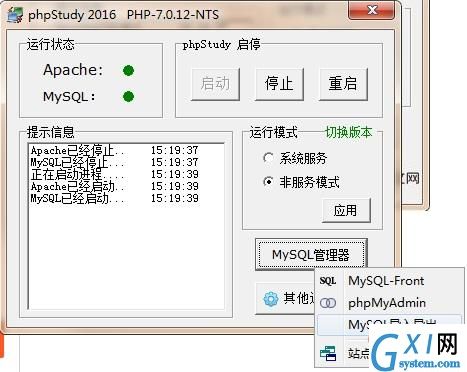
Task: Click the MySQL green status indicator
Action: pos(128,97)
